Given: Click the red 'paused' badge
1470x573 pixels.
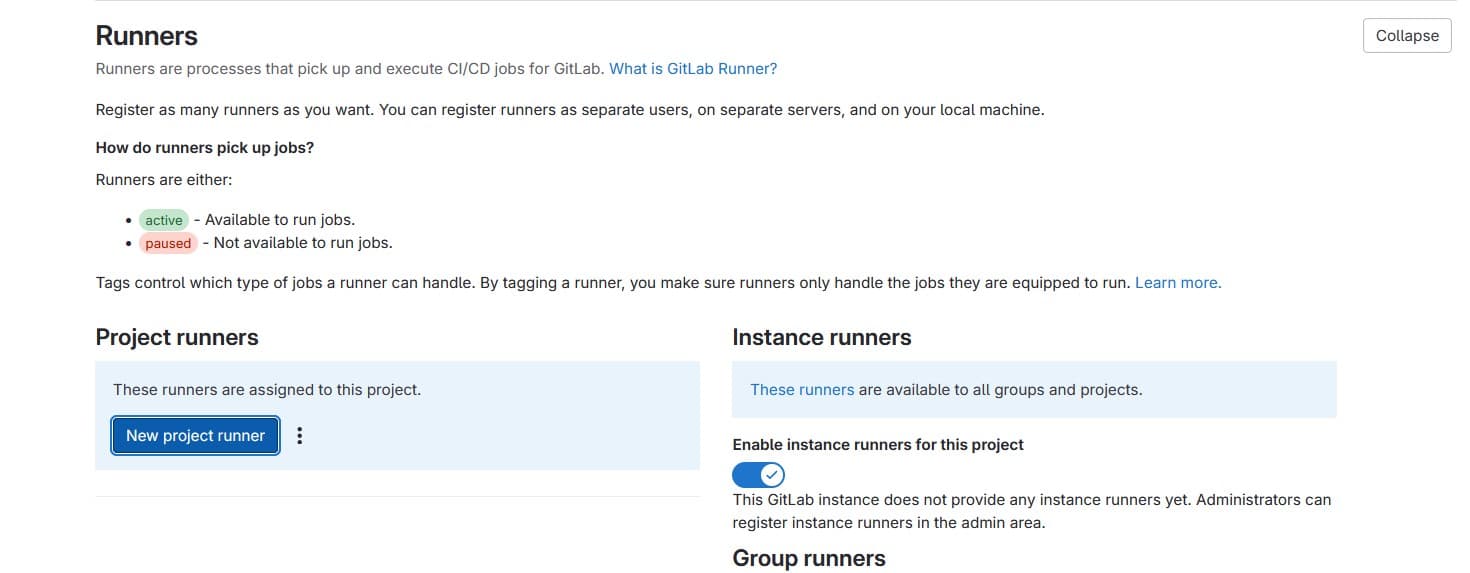Looking at the screenshot, I should click(168, 243).
